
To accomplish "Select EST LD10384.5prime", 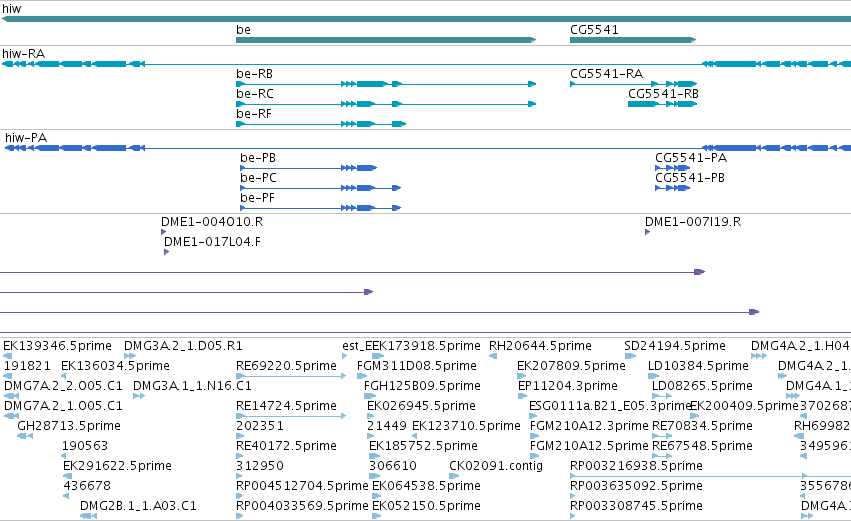I will coord(698,366).
